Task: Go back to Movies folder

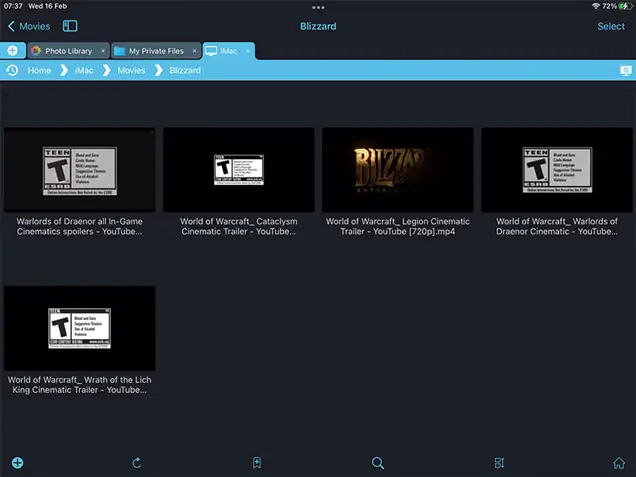Action: click(x=29, y=26)
